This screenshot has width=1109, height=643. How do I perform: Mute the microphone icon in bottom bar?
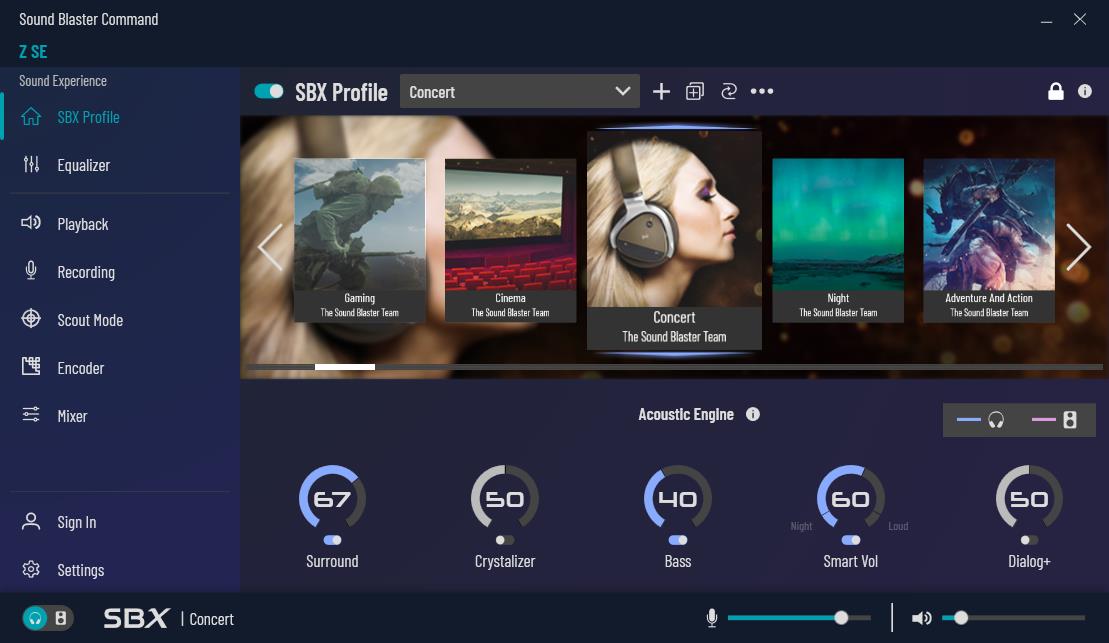point(712,618)
